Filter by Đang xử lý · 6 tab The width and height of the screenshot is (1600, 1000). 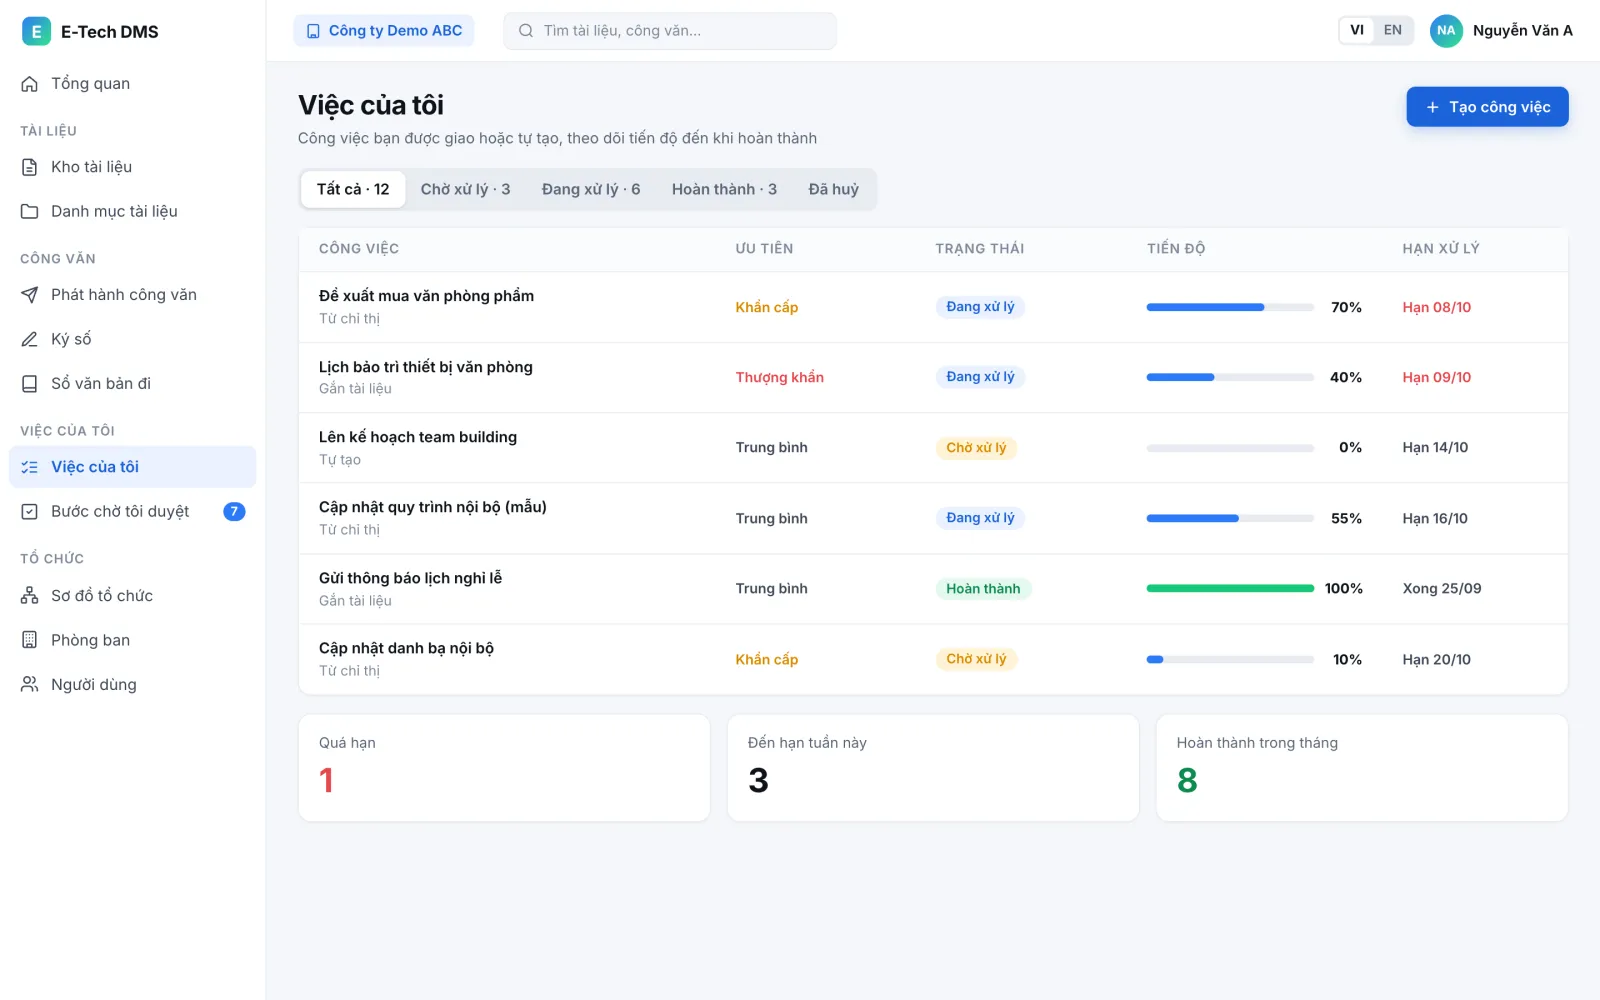[591, 189]
